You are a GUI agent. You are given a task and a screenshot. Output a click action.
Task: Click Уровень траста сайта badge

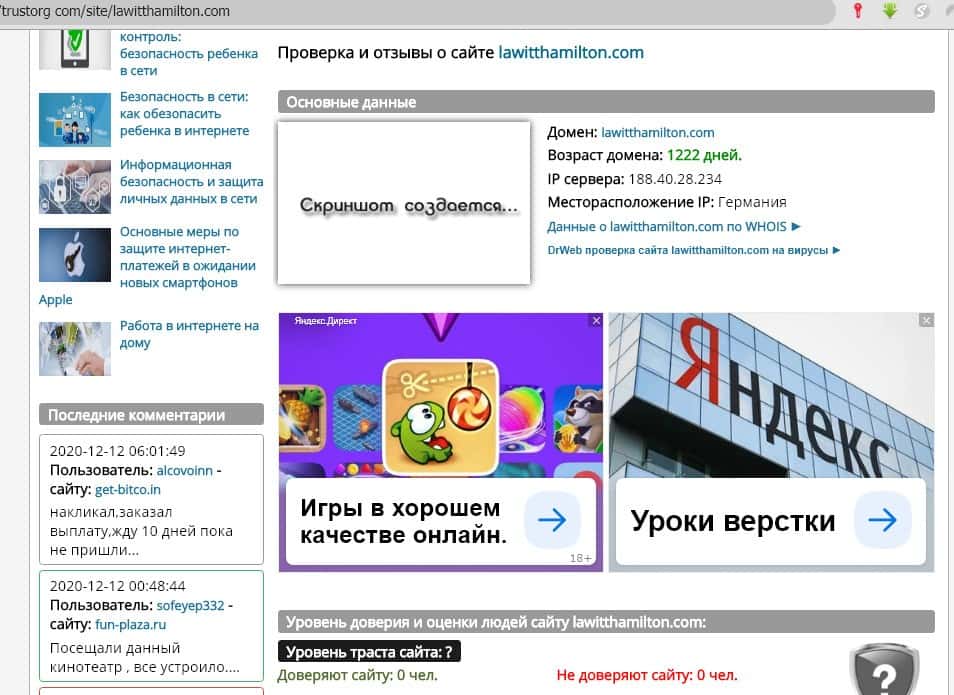[x=369, y=652]
